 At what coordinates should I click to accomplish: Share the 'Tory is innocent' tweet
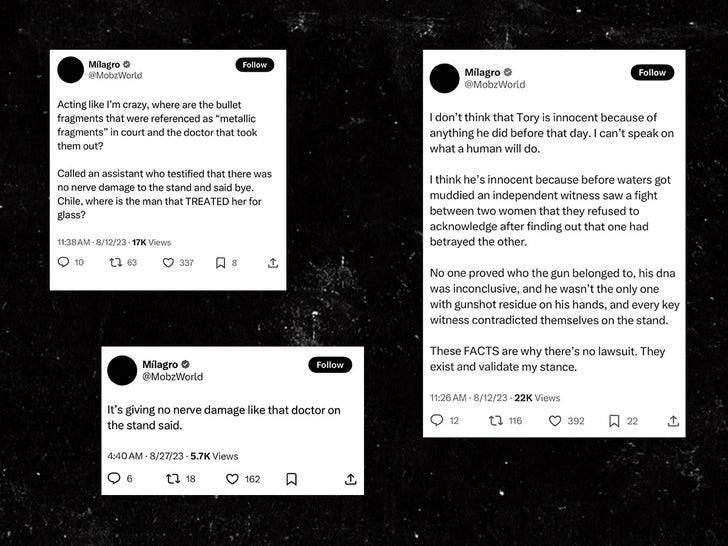pyautogui.click(x=673, y=421)
